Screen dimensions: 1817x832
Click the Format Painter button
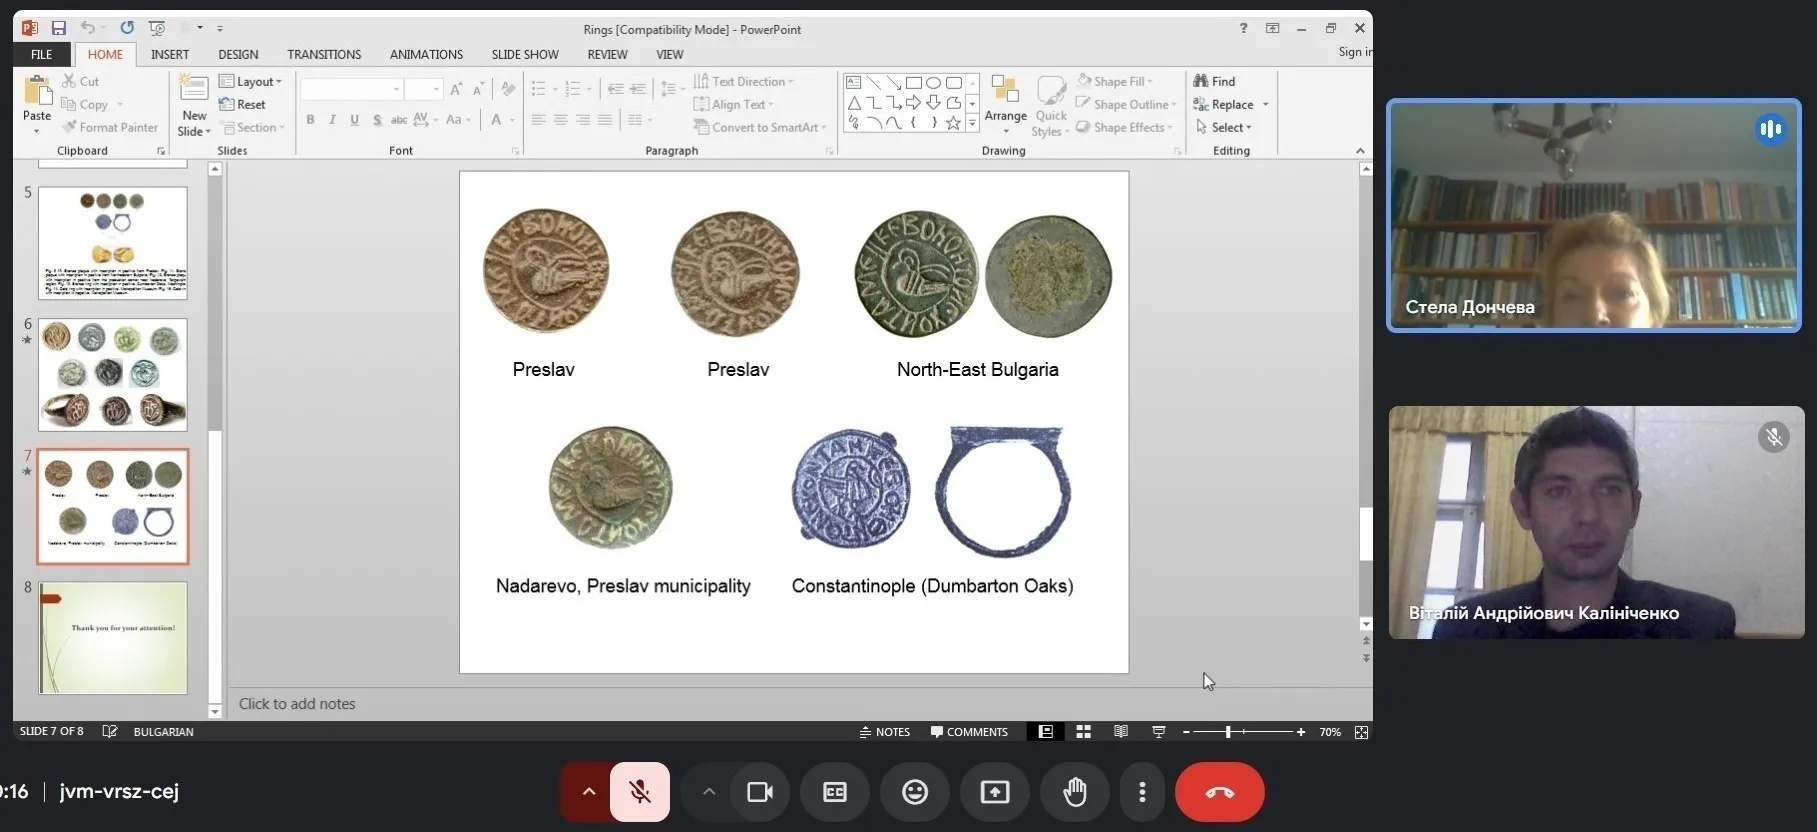point(110,128)
